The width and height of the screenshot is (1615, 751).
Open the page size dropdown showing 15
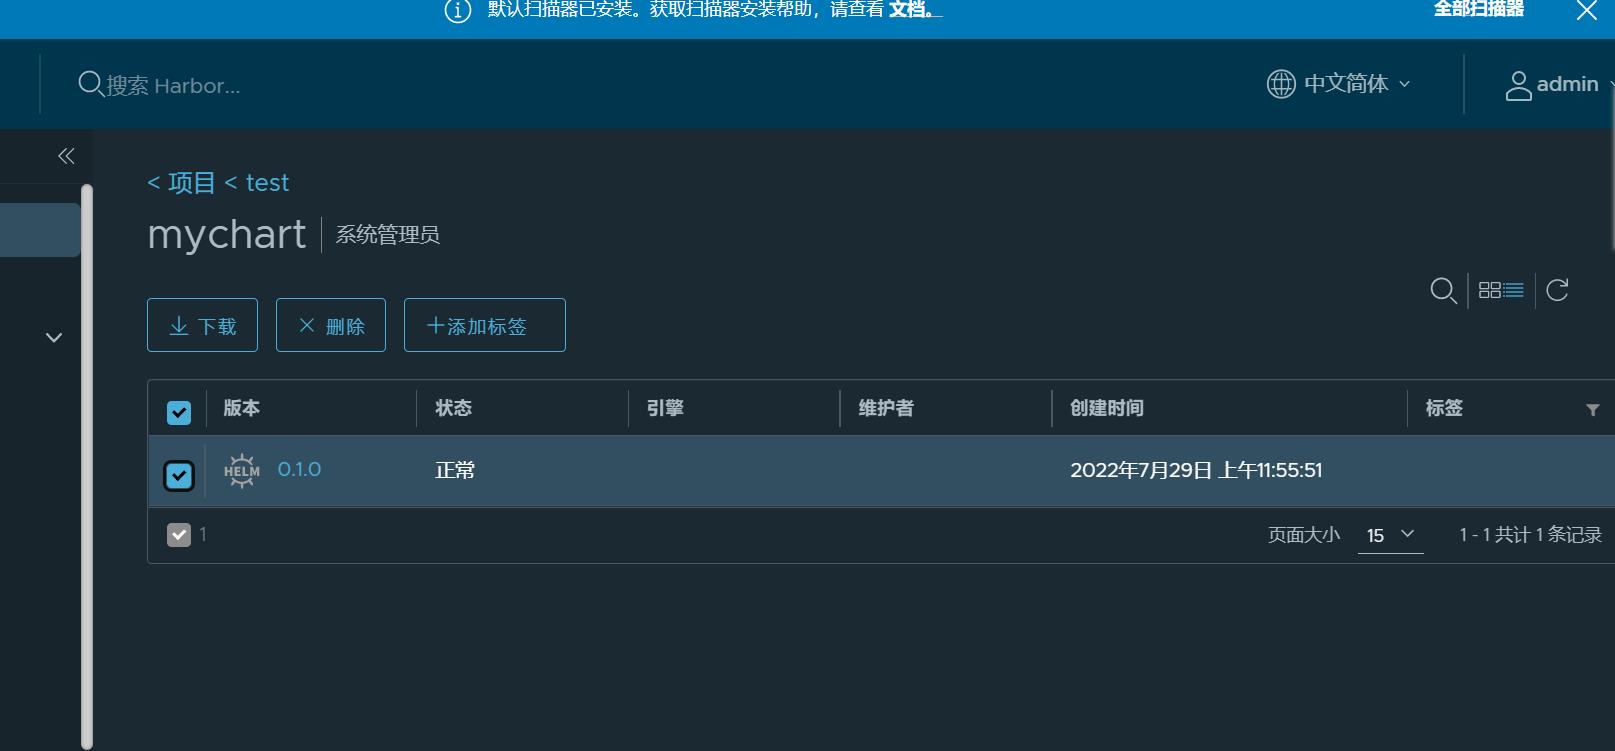[x=1390, y=535]
